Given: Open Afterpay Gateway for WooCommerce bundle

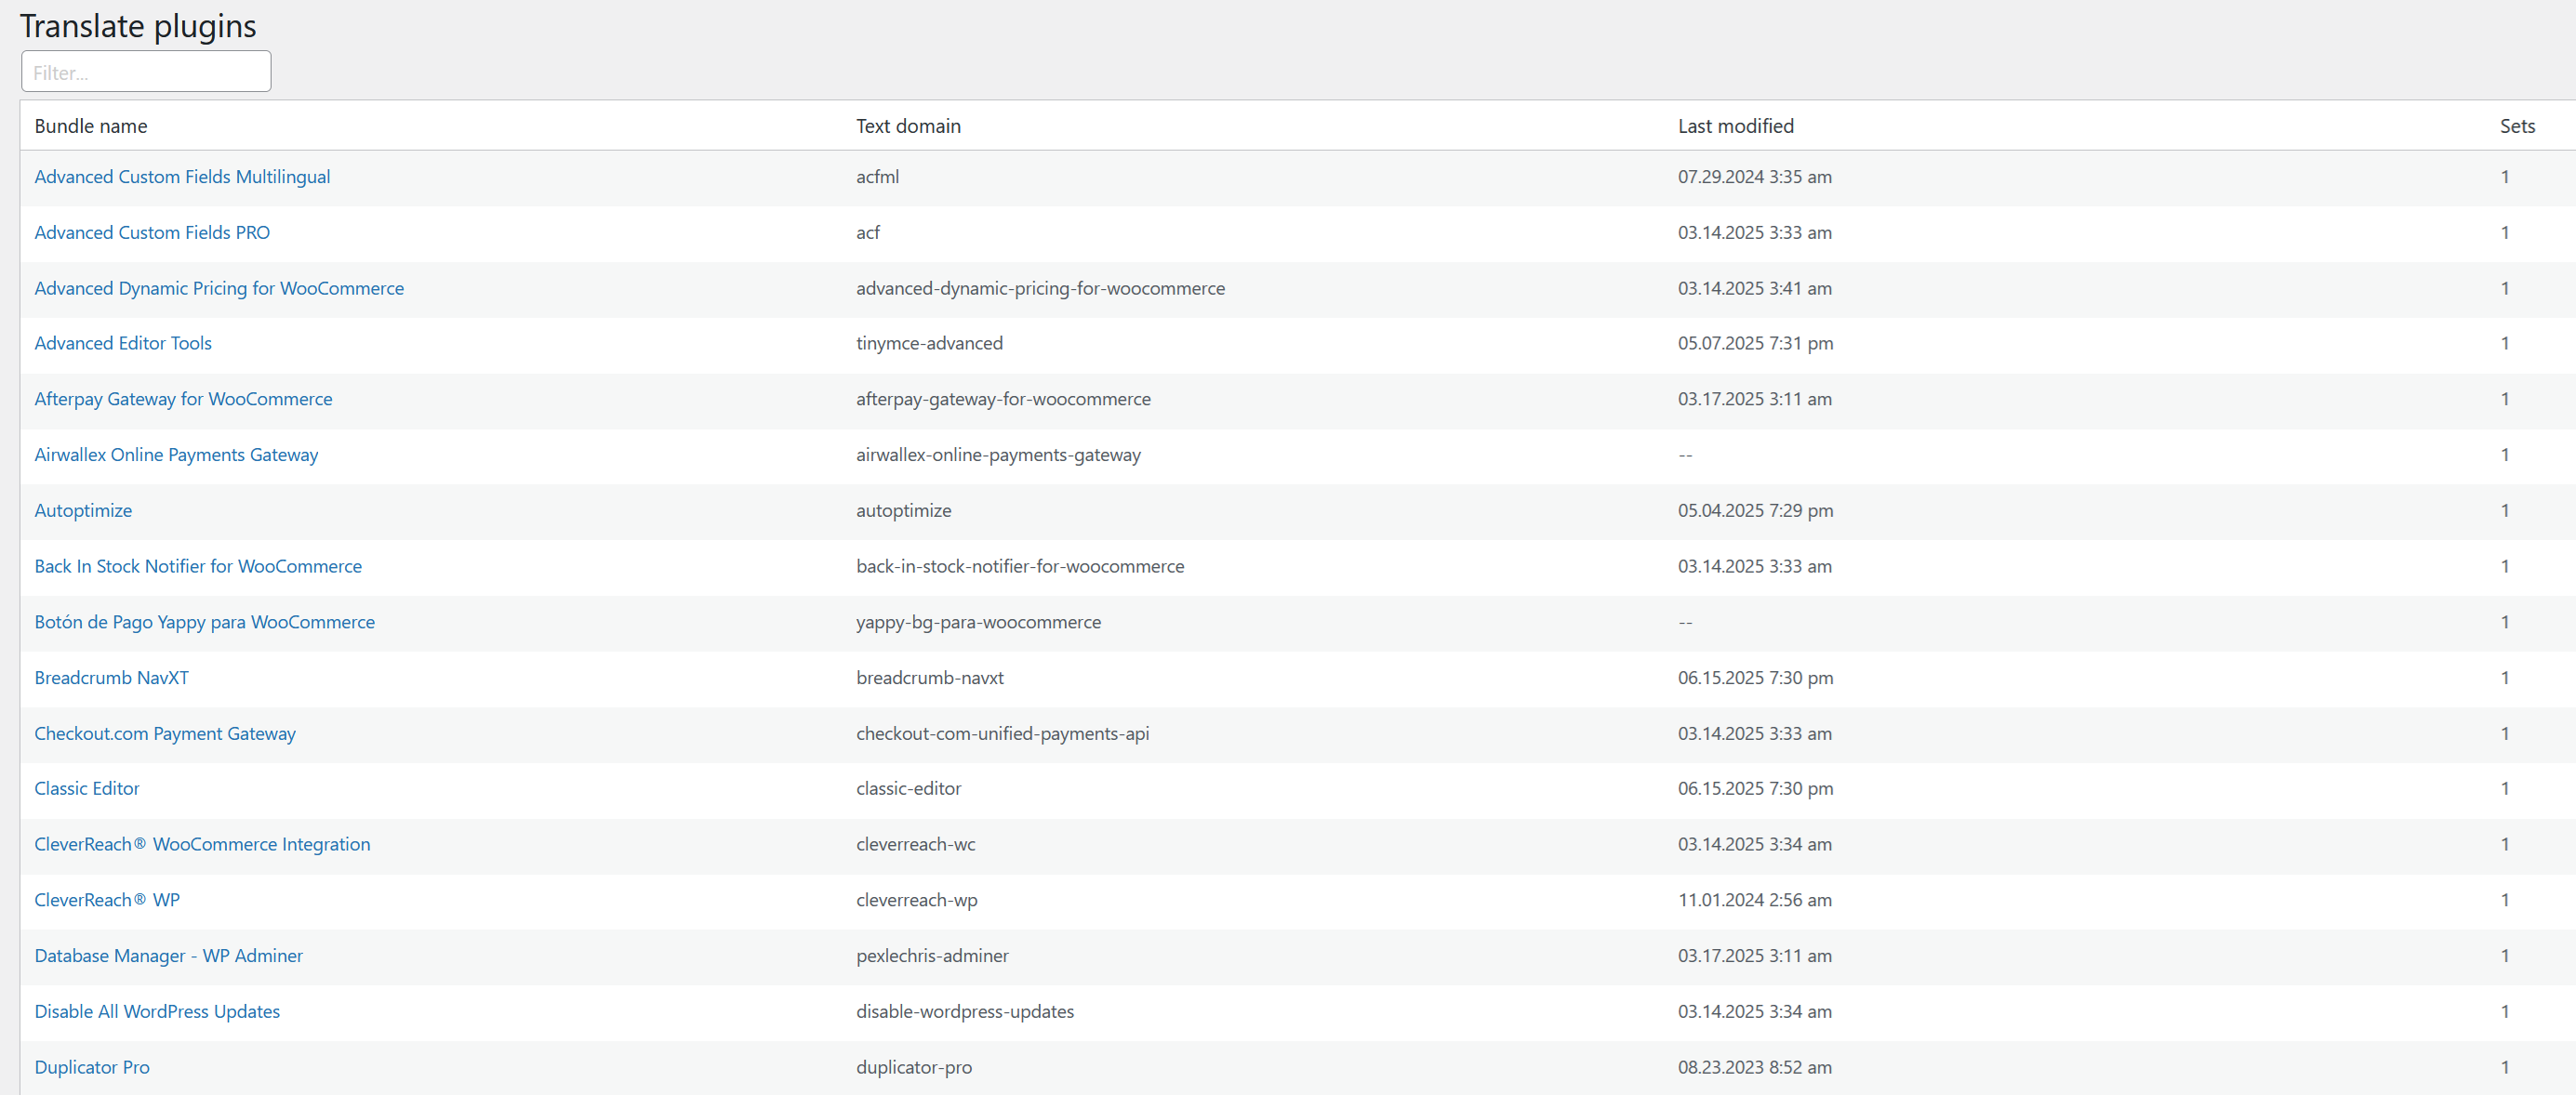Looking at the screenshot, I should [183, 400].
